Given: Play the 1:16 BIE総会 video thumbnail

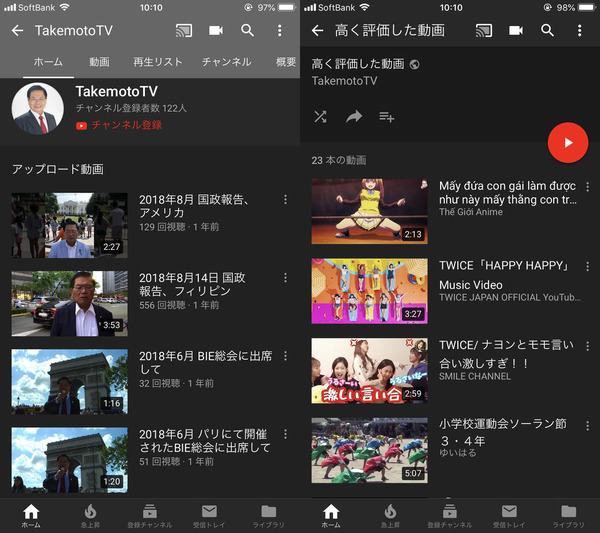Looking at the screenshot, I should [69, 382].
